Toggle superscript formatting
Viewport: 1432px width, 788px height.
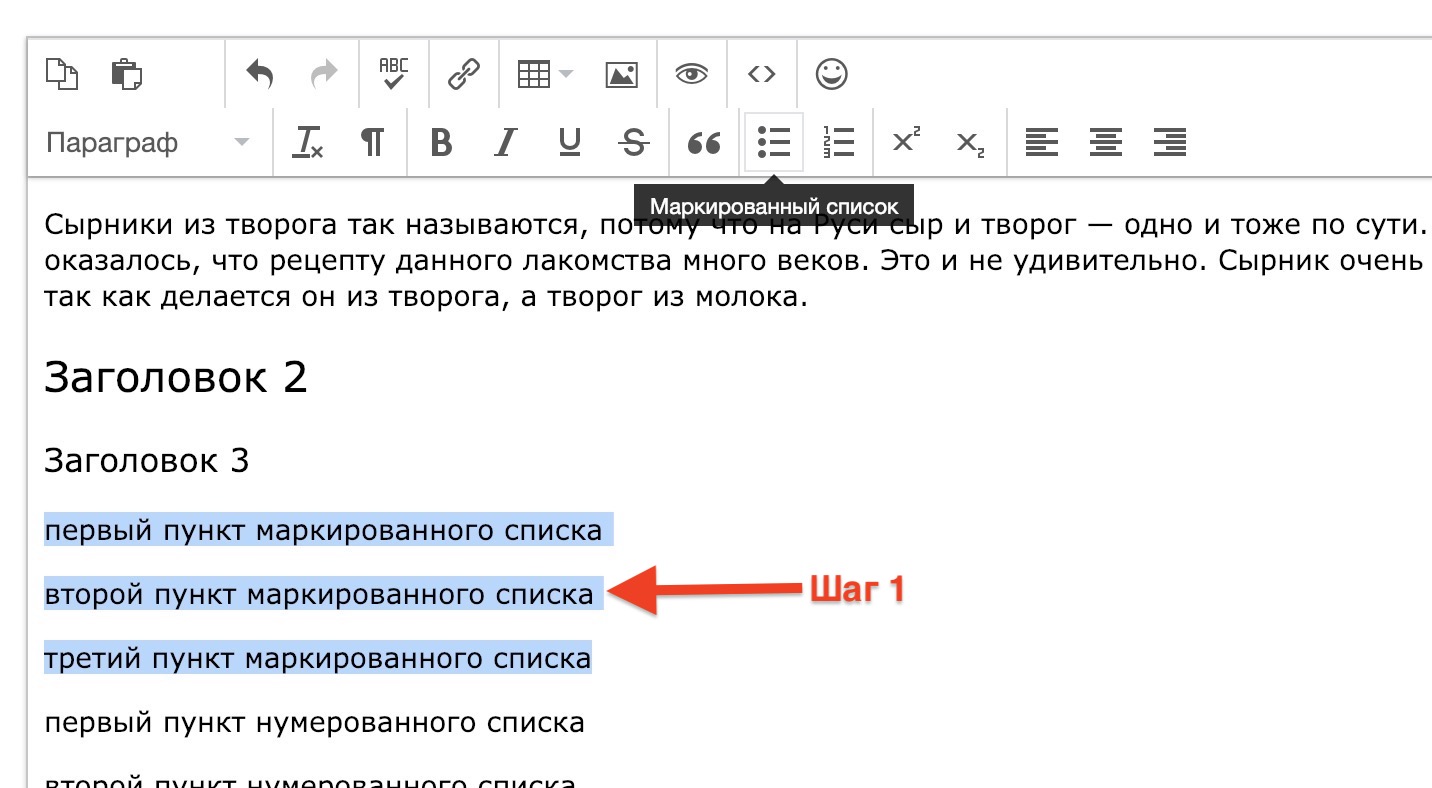(906, 141)
